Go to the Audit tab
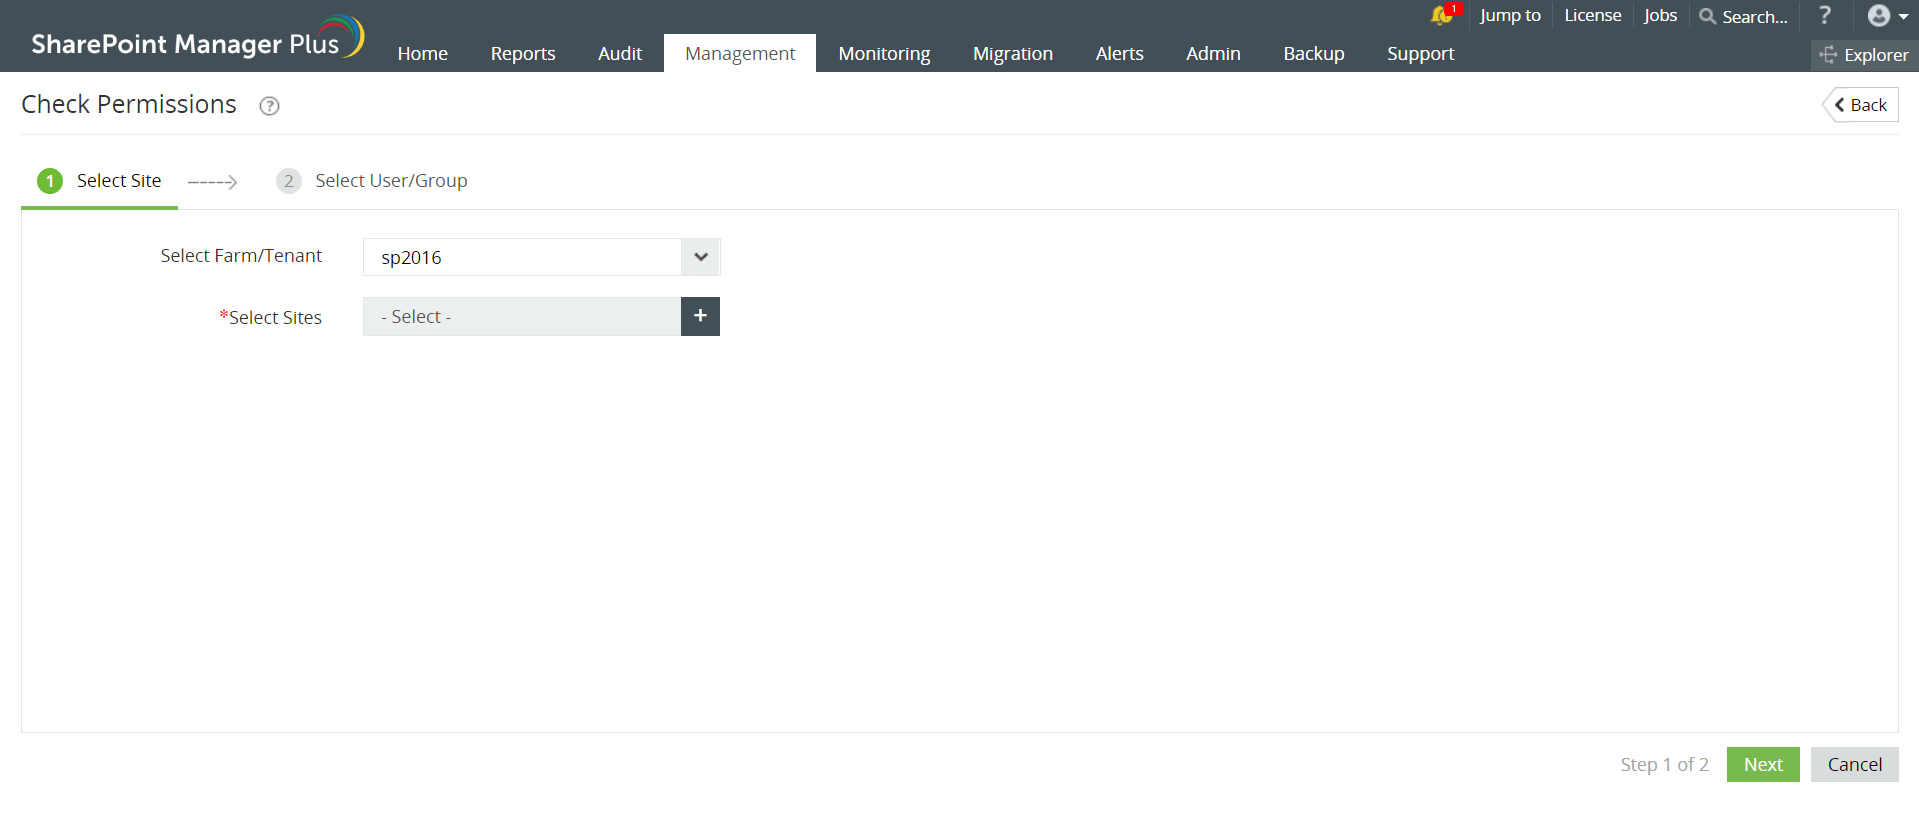Screen dimensions: 1919x838 coord(620,54)
